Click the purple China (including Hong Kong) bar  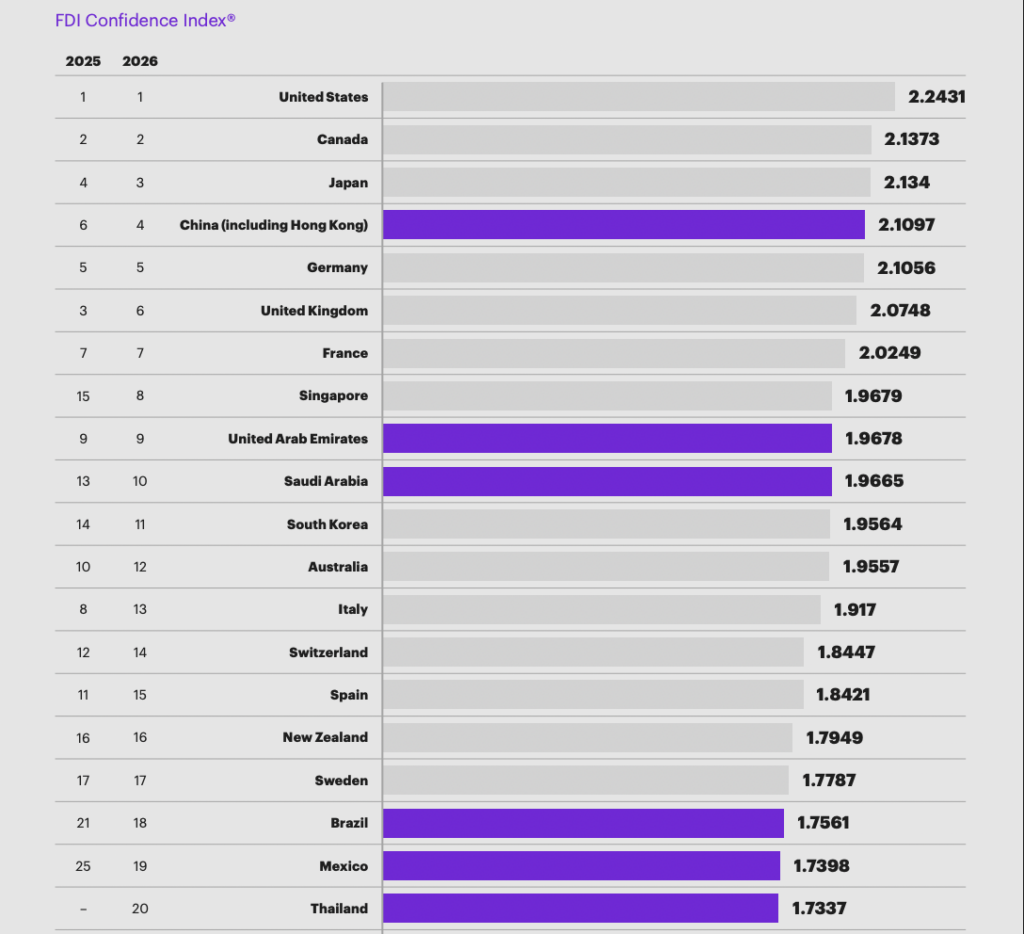(623, 225)
